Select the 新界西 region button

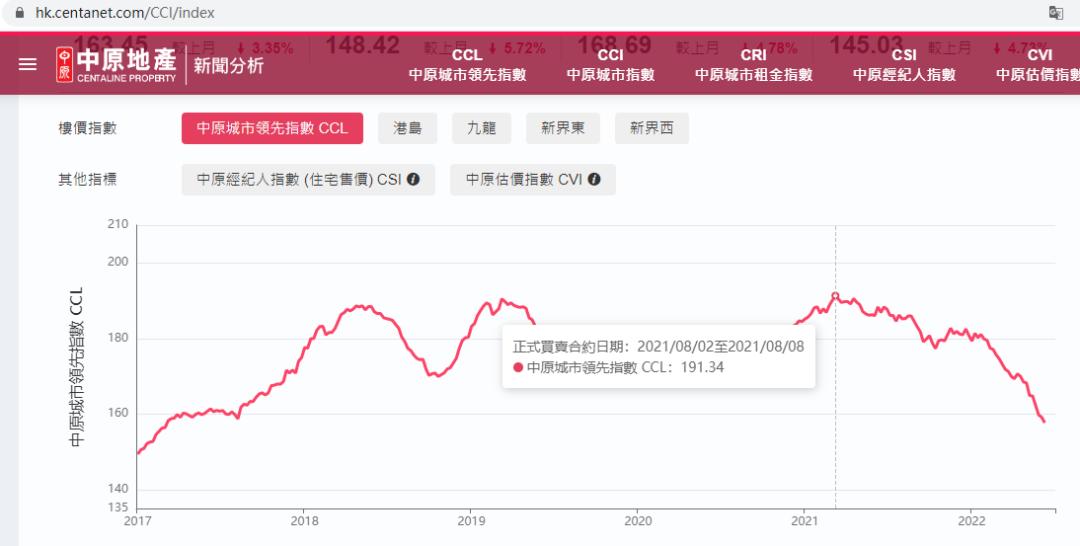(x=652, y=128)
